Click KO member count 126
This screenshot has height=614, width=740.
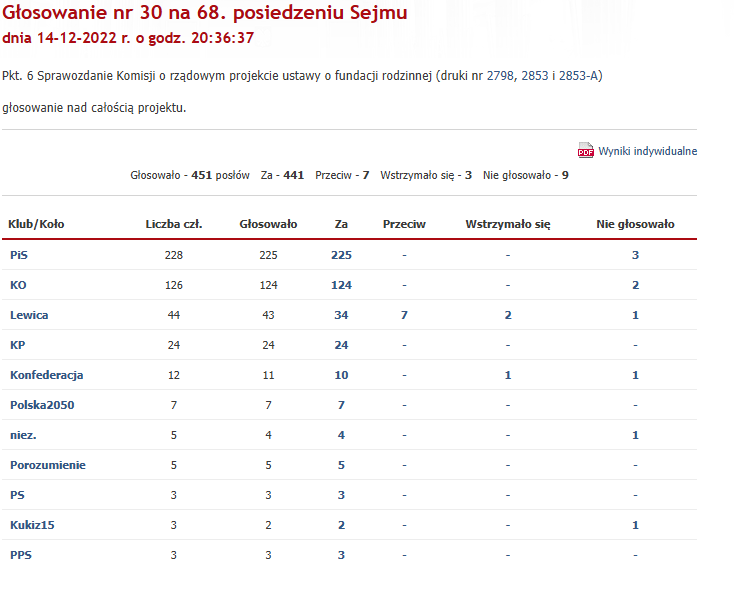click(x=174, y=285)
